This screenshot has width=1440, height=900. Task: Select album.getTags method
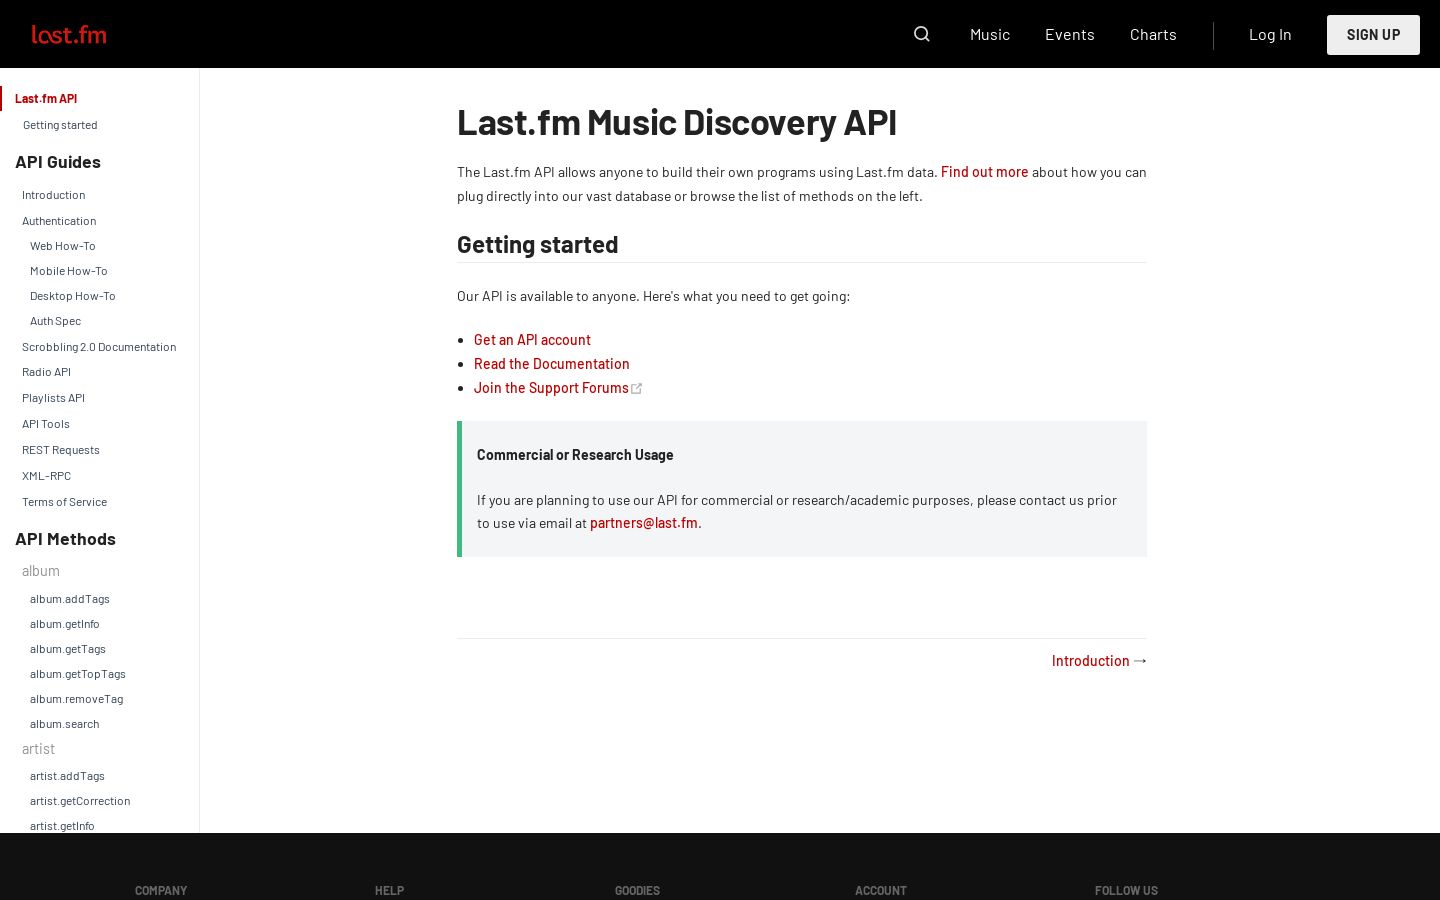coord(68,649)
